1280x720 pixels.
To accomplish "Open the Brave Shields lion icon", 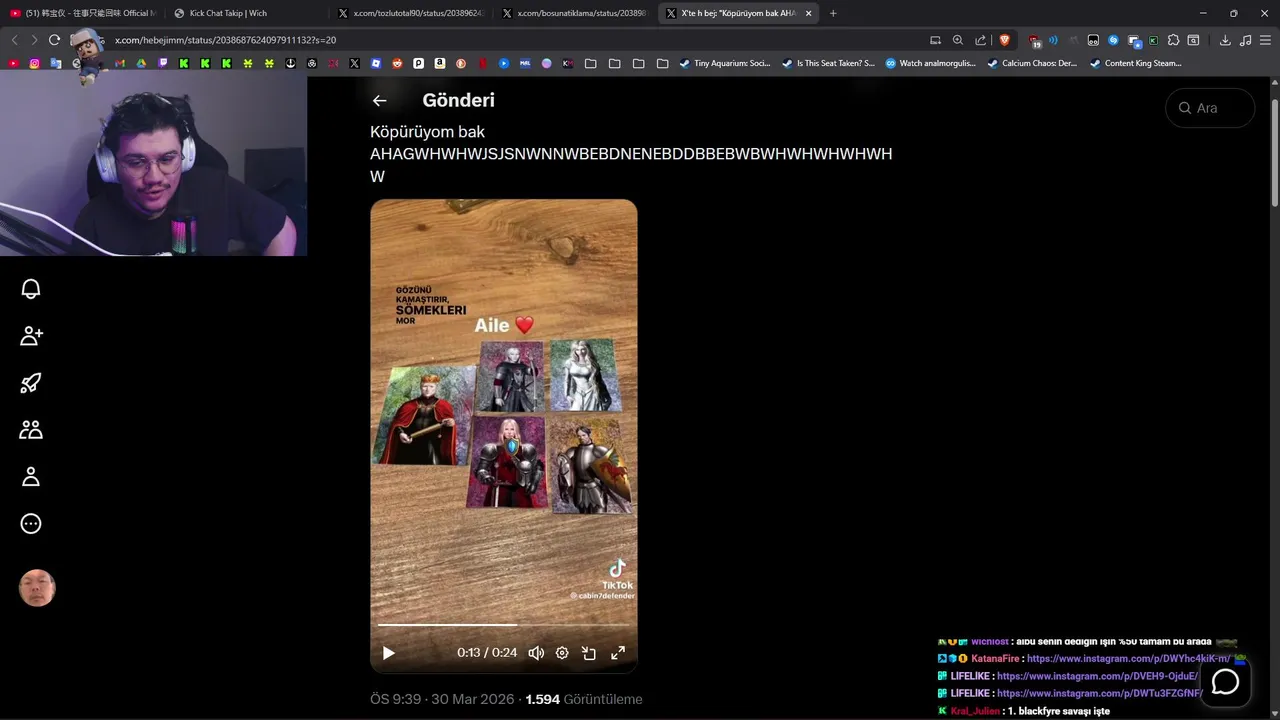I will pos(1005,40).
